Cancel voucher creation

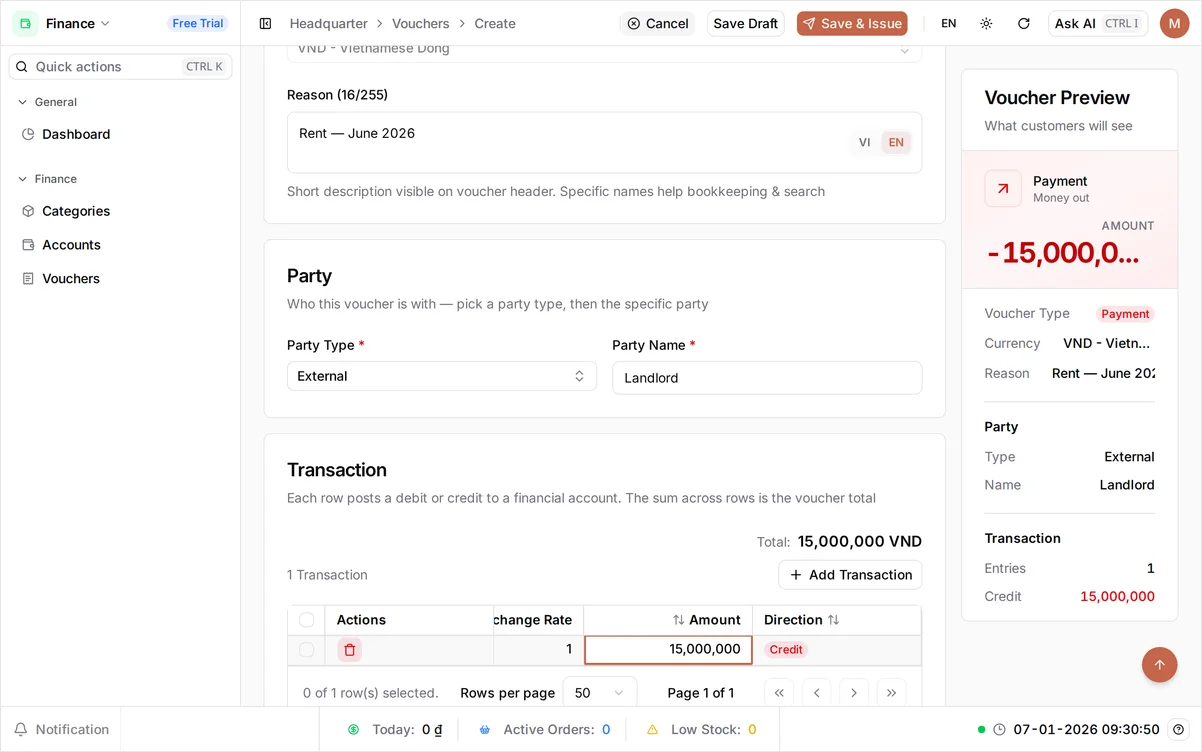[657, 23]
